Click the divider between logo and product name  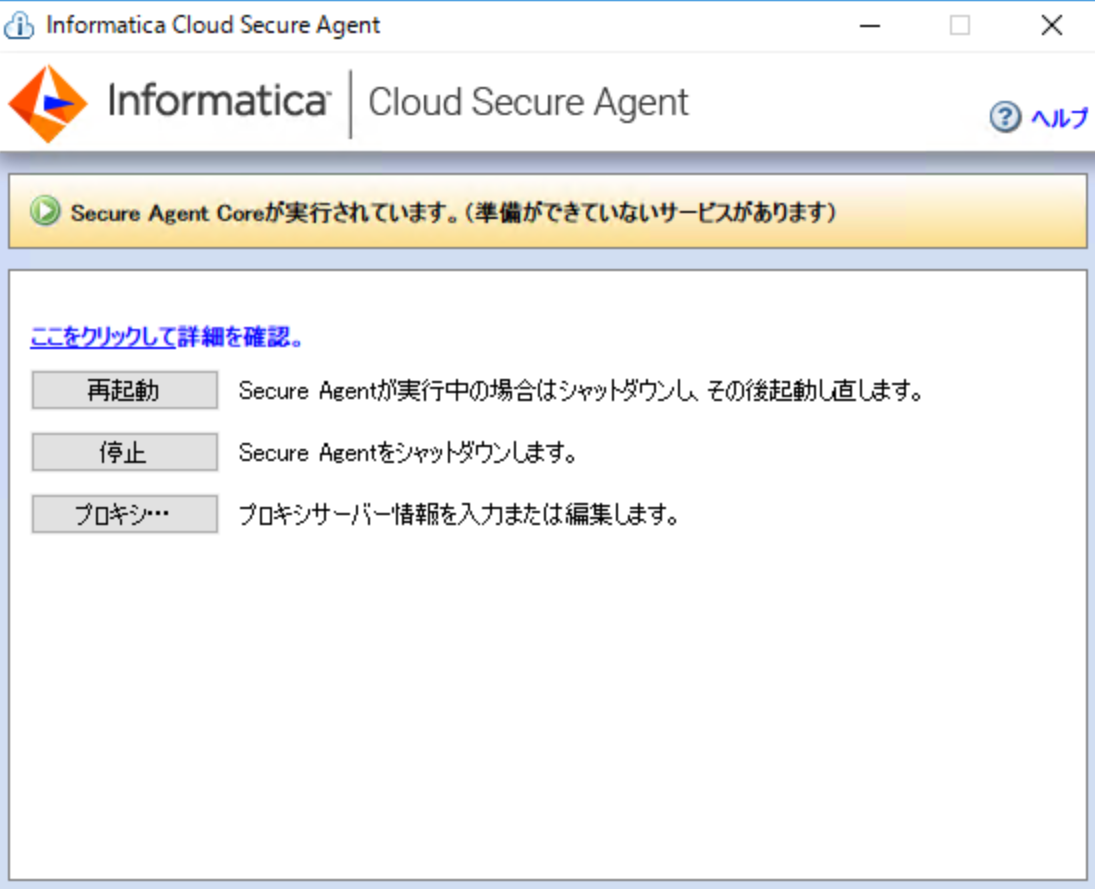(x=351, y=100)
